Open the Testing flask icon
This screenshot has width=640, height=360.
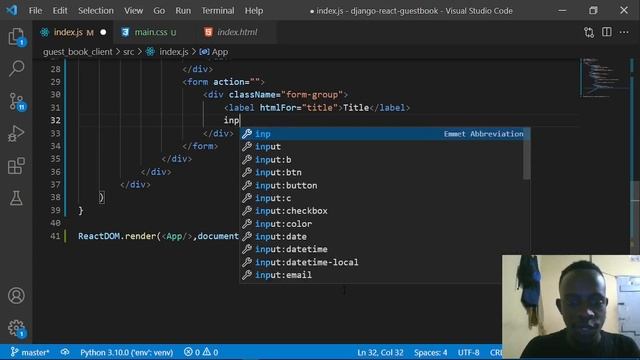(x=16, y=198)
